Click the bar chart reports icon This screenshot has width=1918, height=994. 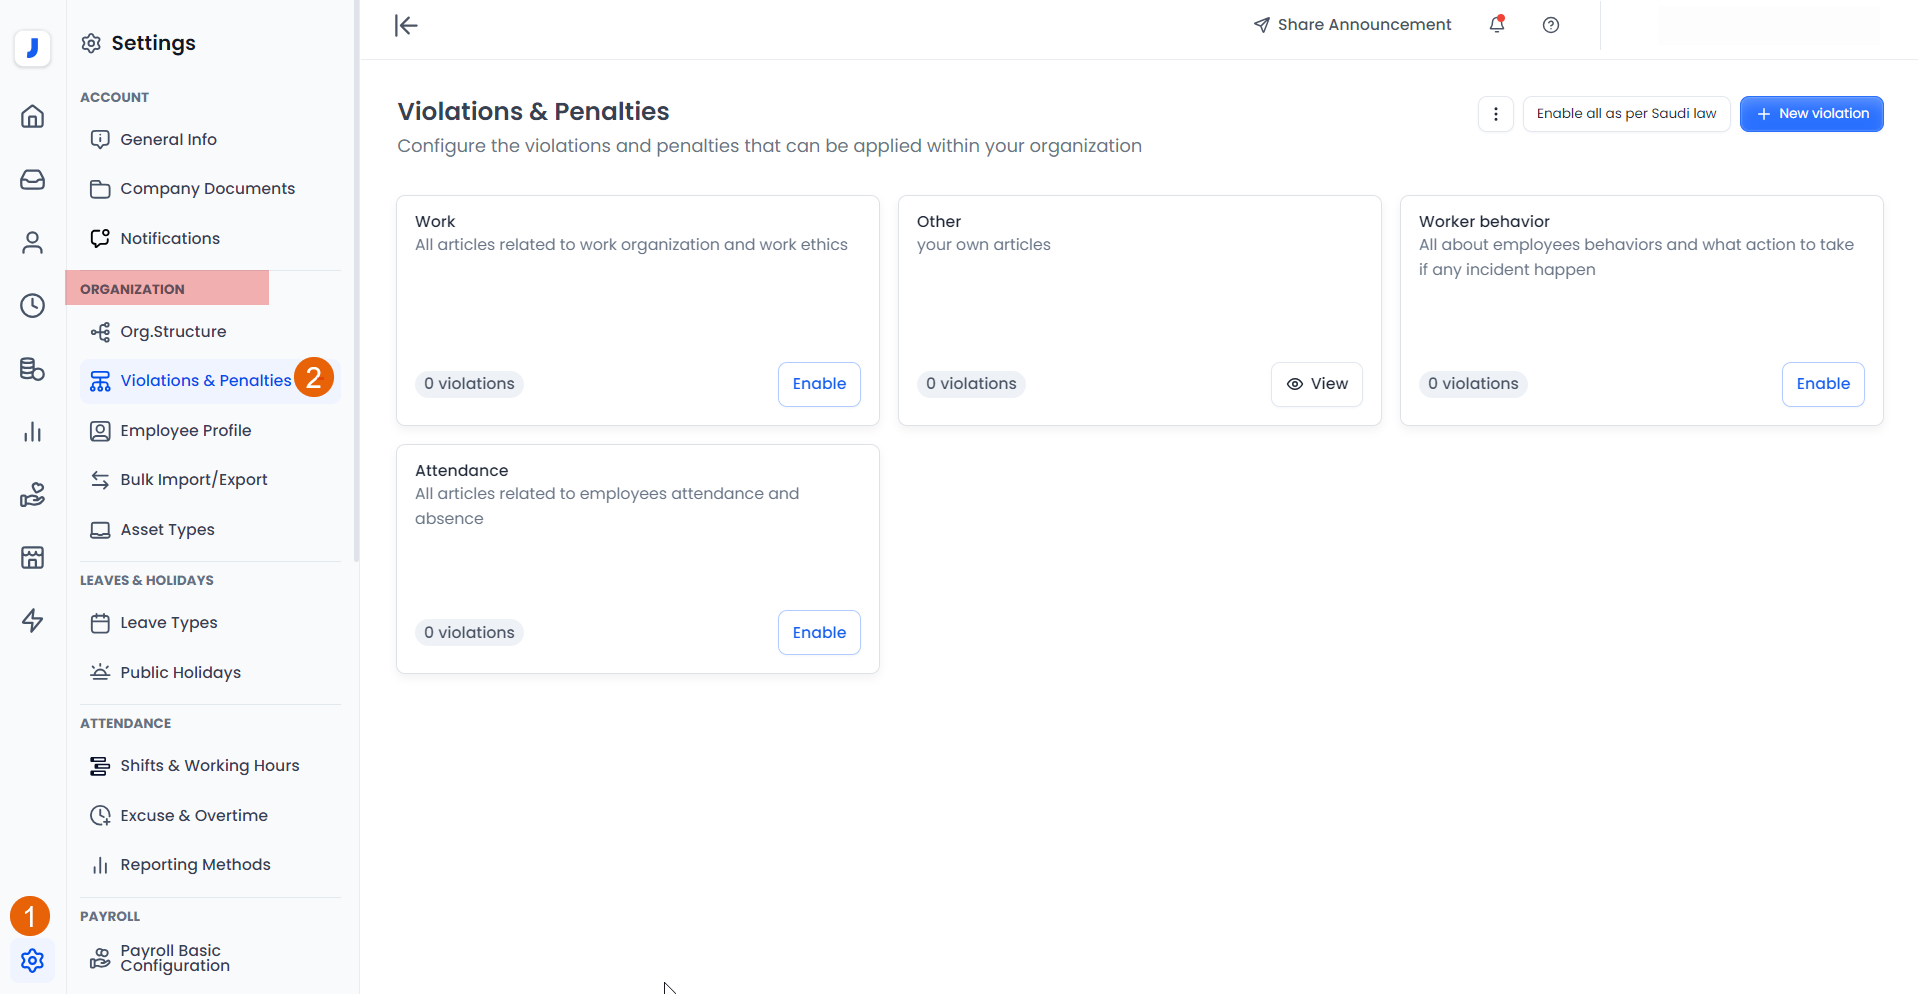tap(32, 432)
